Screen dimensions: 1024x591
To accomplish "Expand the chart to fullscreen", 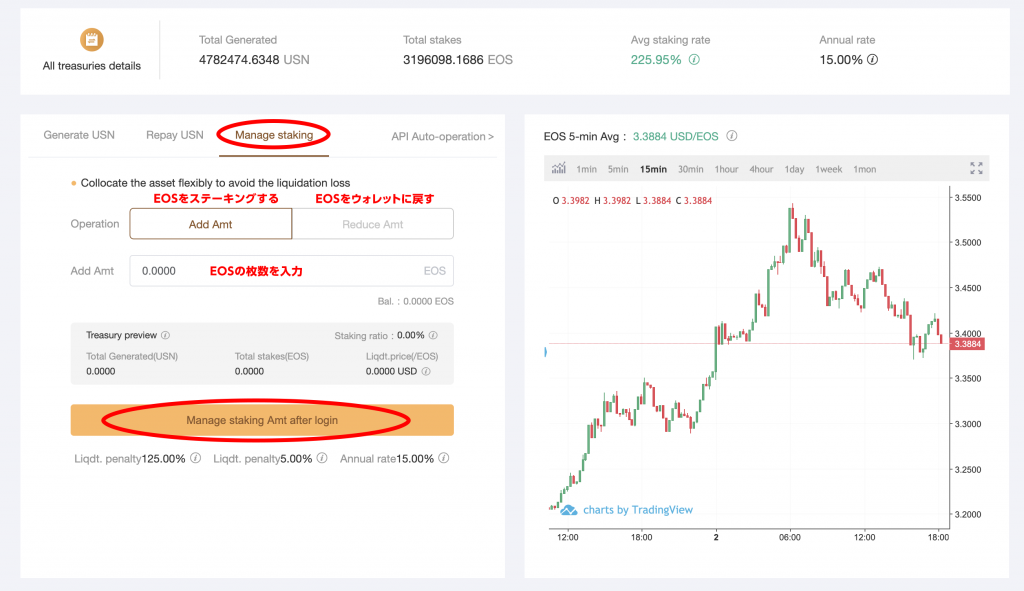I will [x=976, y=169].
